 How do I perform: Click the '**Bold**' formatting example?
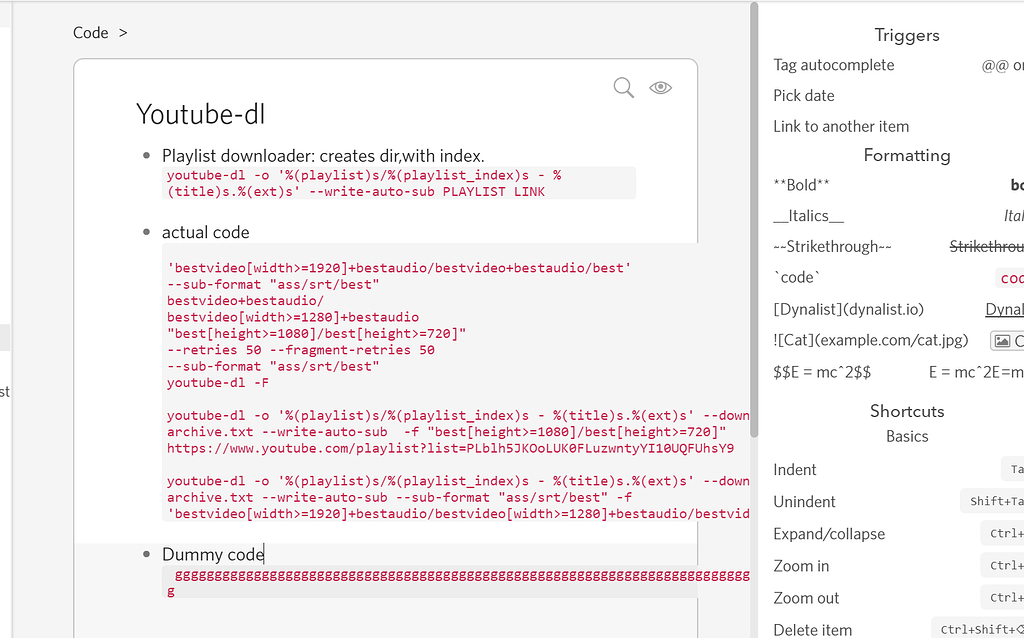tap(801, 185)
